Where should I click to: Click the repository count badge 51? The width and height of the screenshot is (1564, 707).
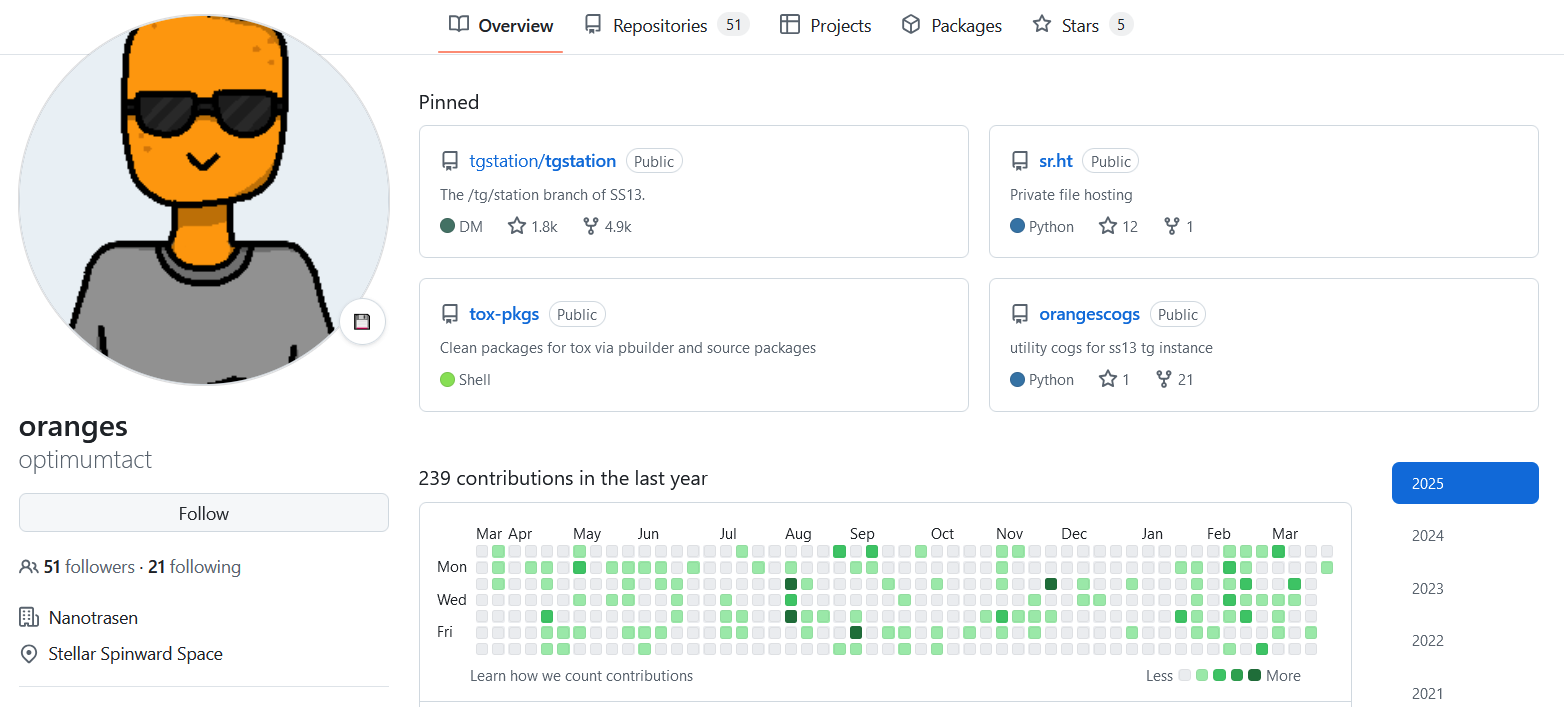pyautogui.click(x=733, y=25)
